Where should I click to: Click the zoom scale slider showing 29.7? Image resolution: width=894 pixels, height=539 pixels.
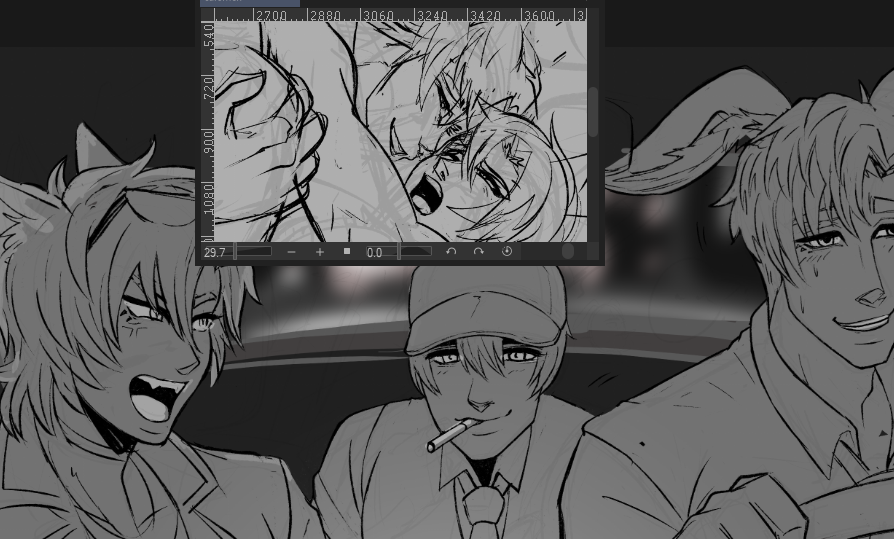pyautogui.click(x=237, y=252)
